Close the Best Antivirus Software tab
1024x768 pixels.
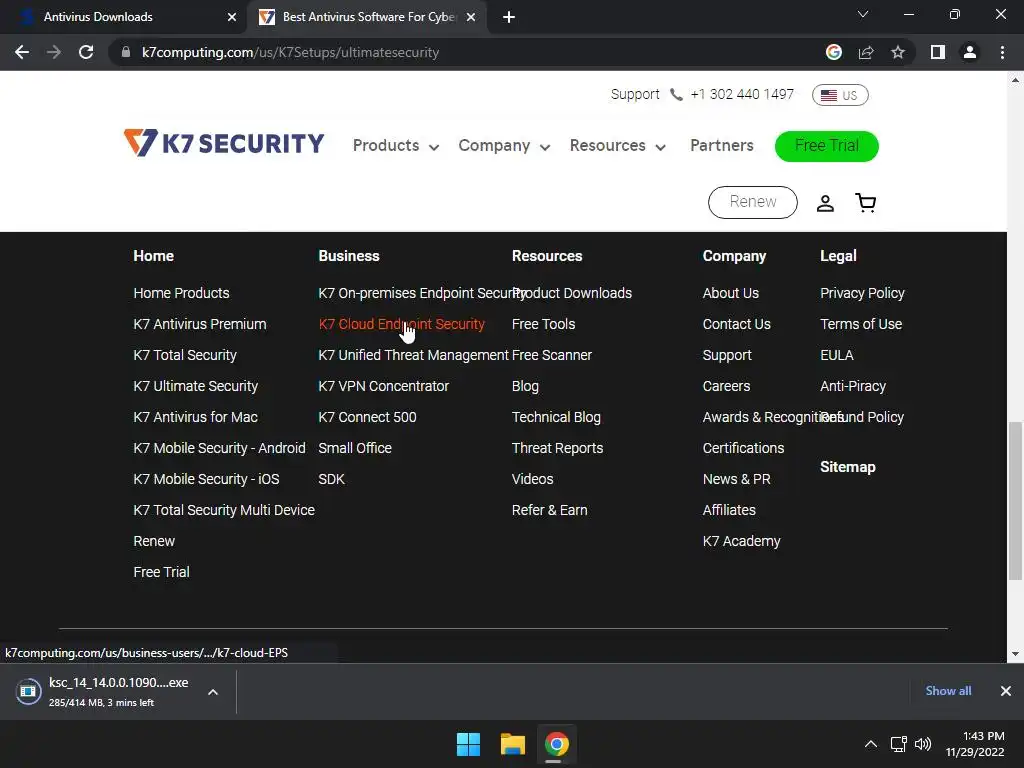coord(471,17)
